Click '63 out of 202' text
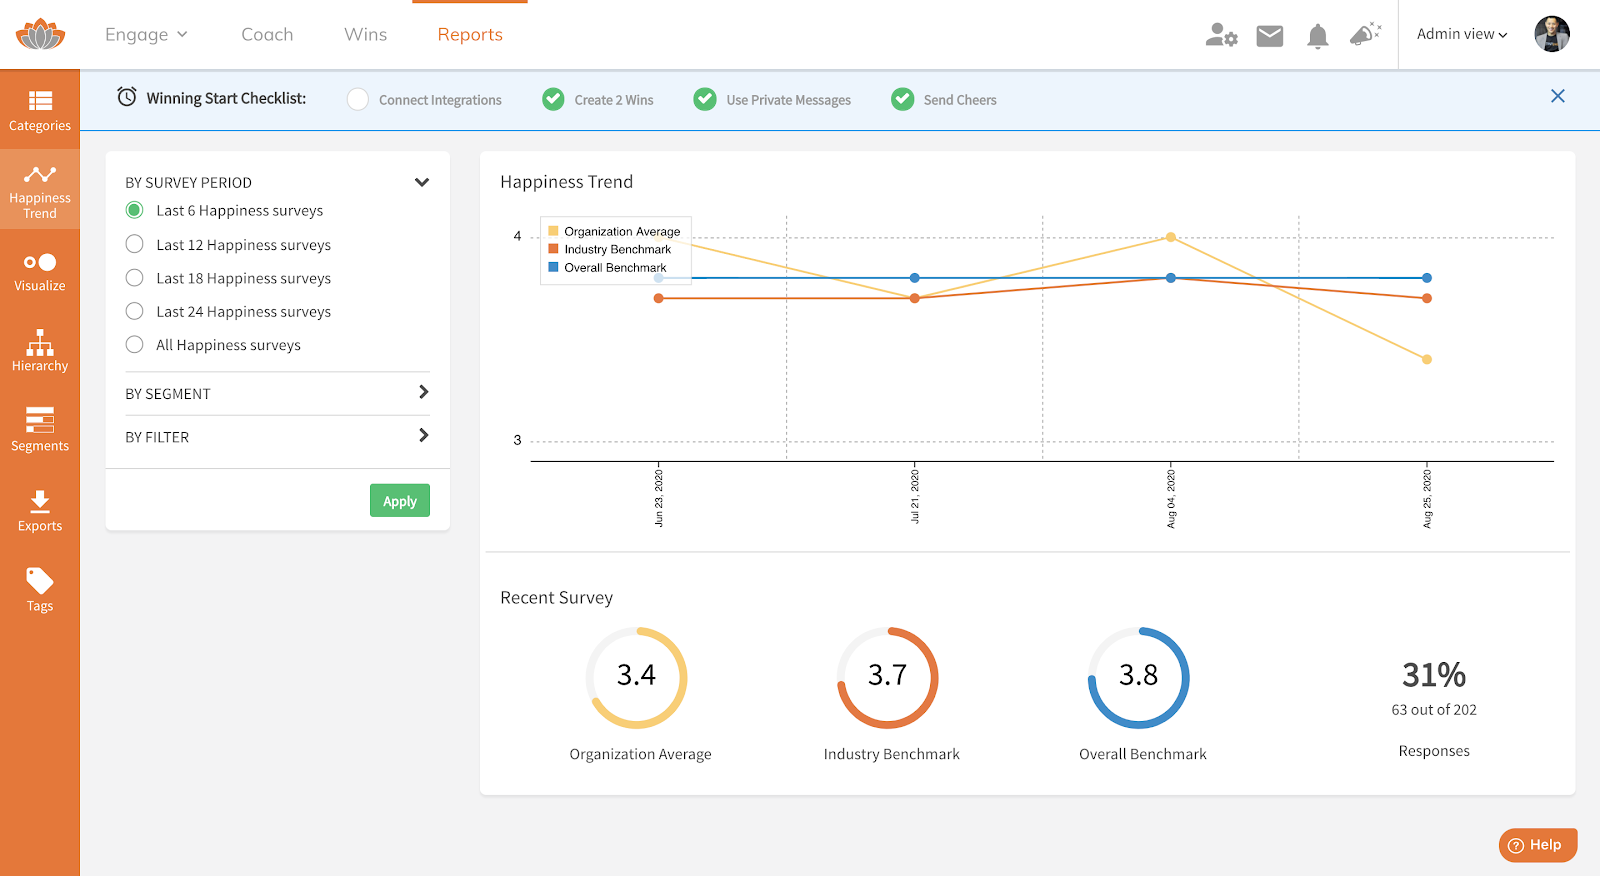The image size is (1600, 876). point(1434,710)
